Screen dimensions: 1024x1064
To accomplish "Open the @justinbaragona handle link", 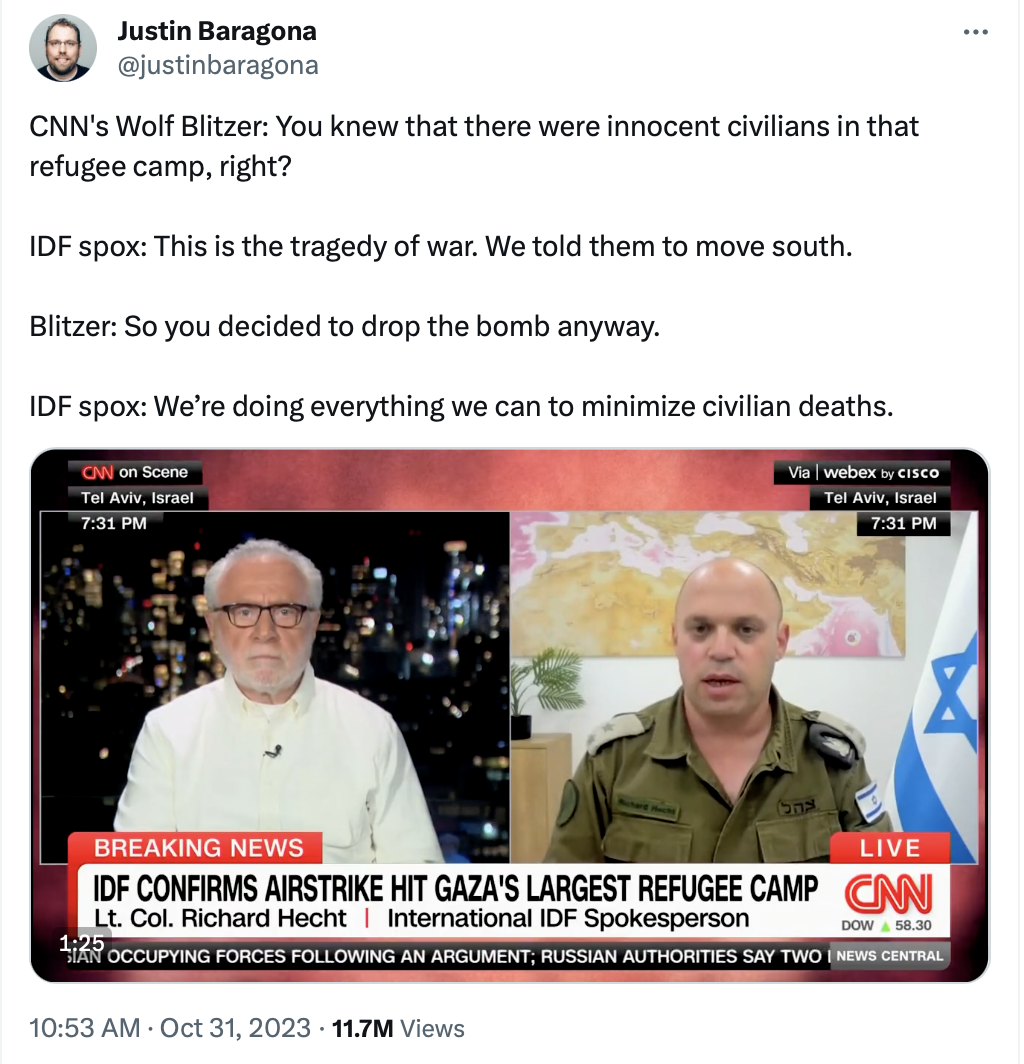I will click(218, 66).
